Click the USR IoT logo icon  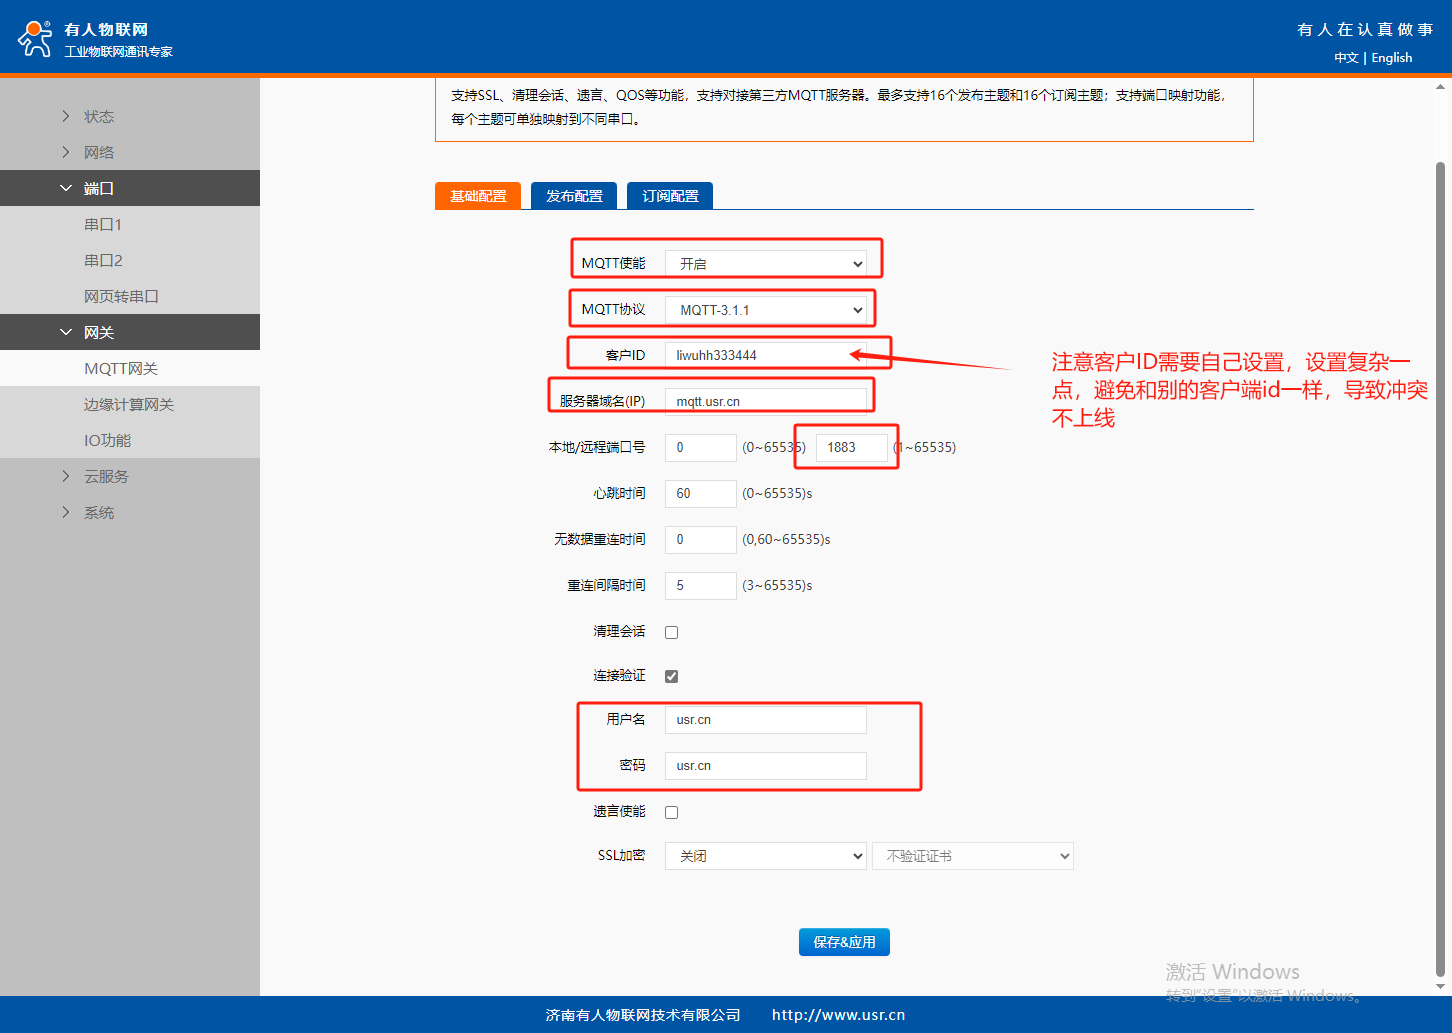pyautogui.click(x=35, y=38)
